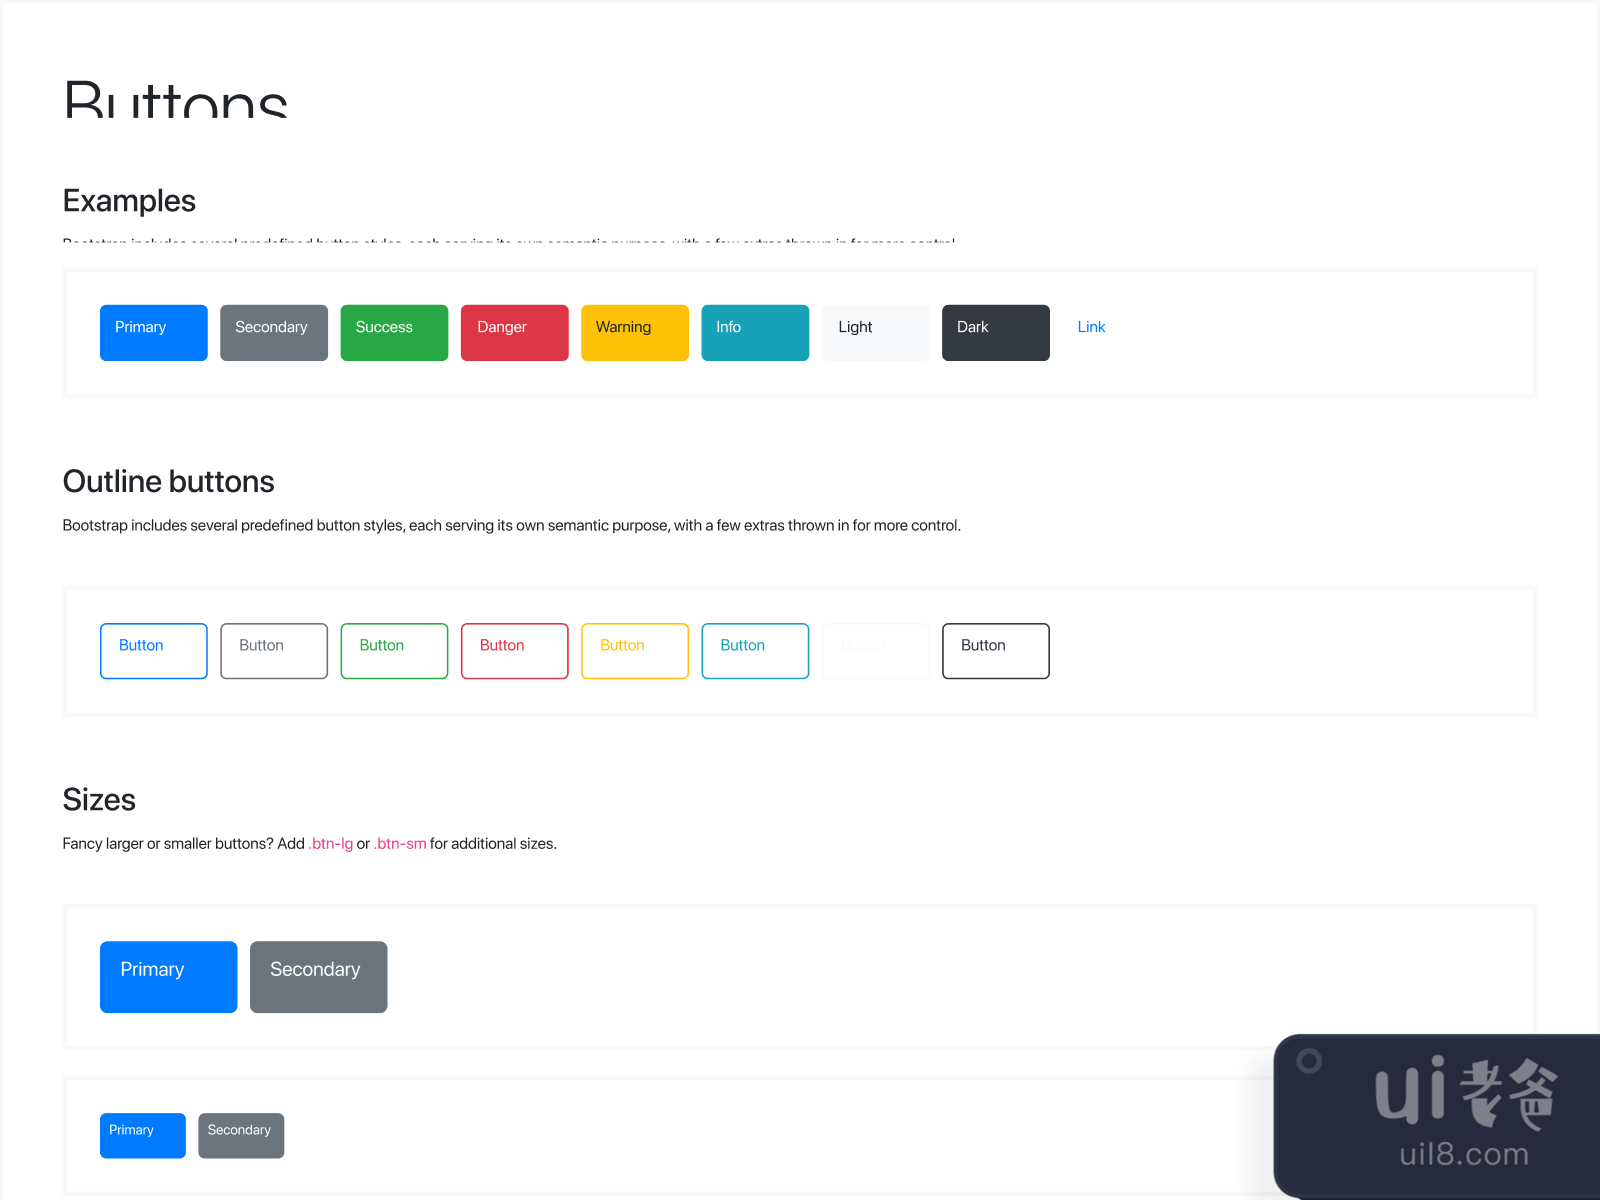Viewport: 1600px width, 1200px height.
Task: Click the teal outline Button
Action: 754,650
